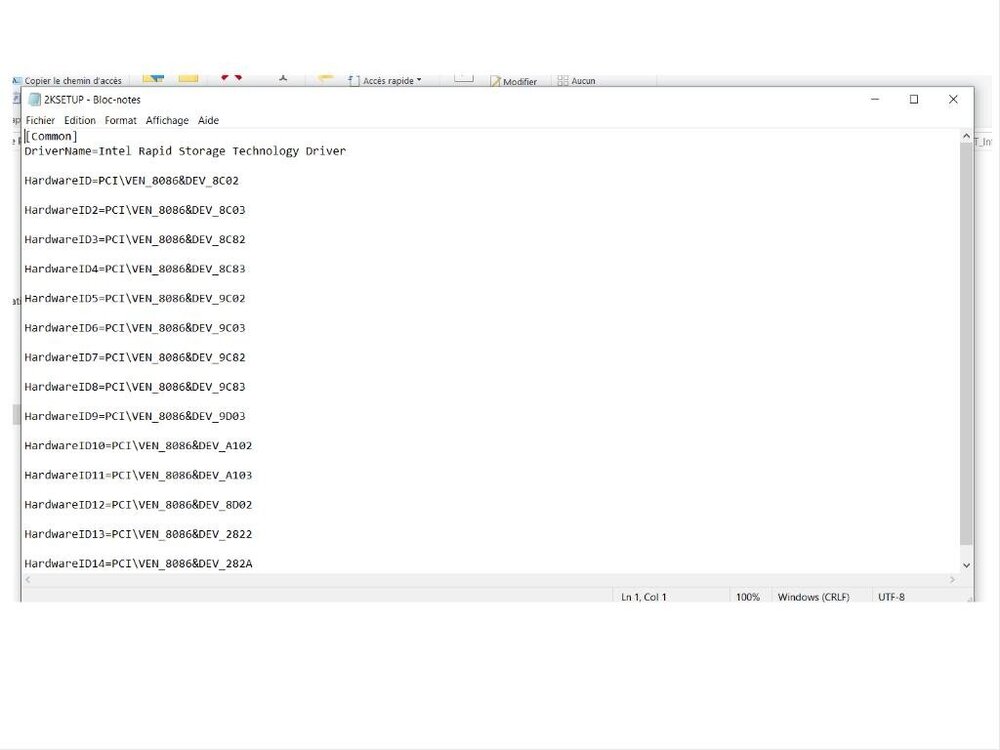Open the Aide menu
The image size is (1000, 750).
[x=208, y=120]
